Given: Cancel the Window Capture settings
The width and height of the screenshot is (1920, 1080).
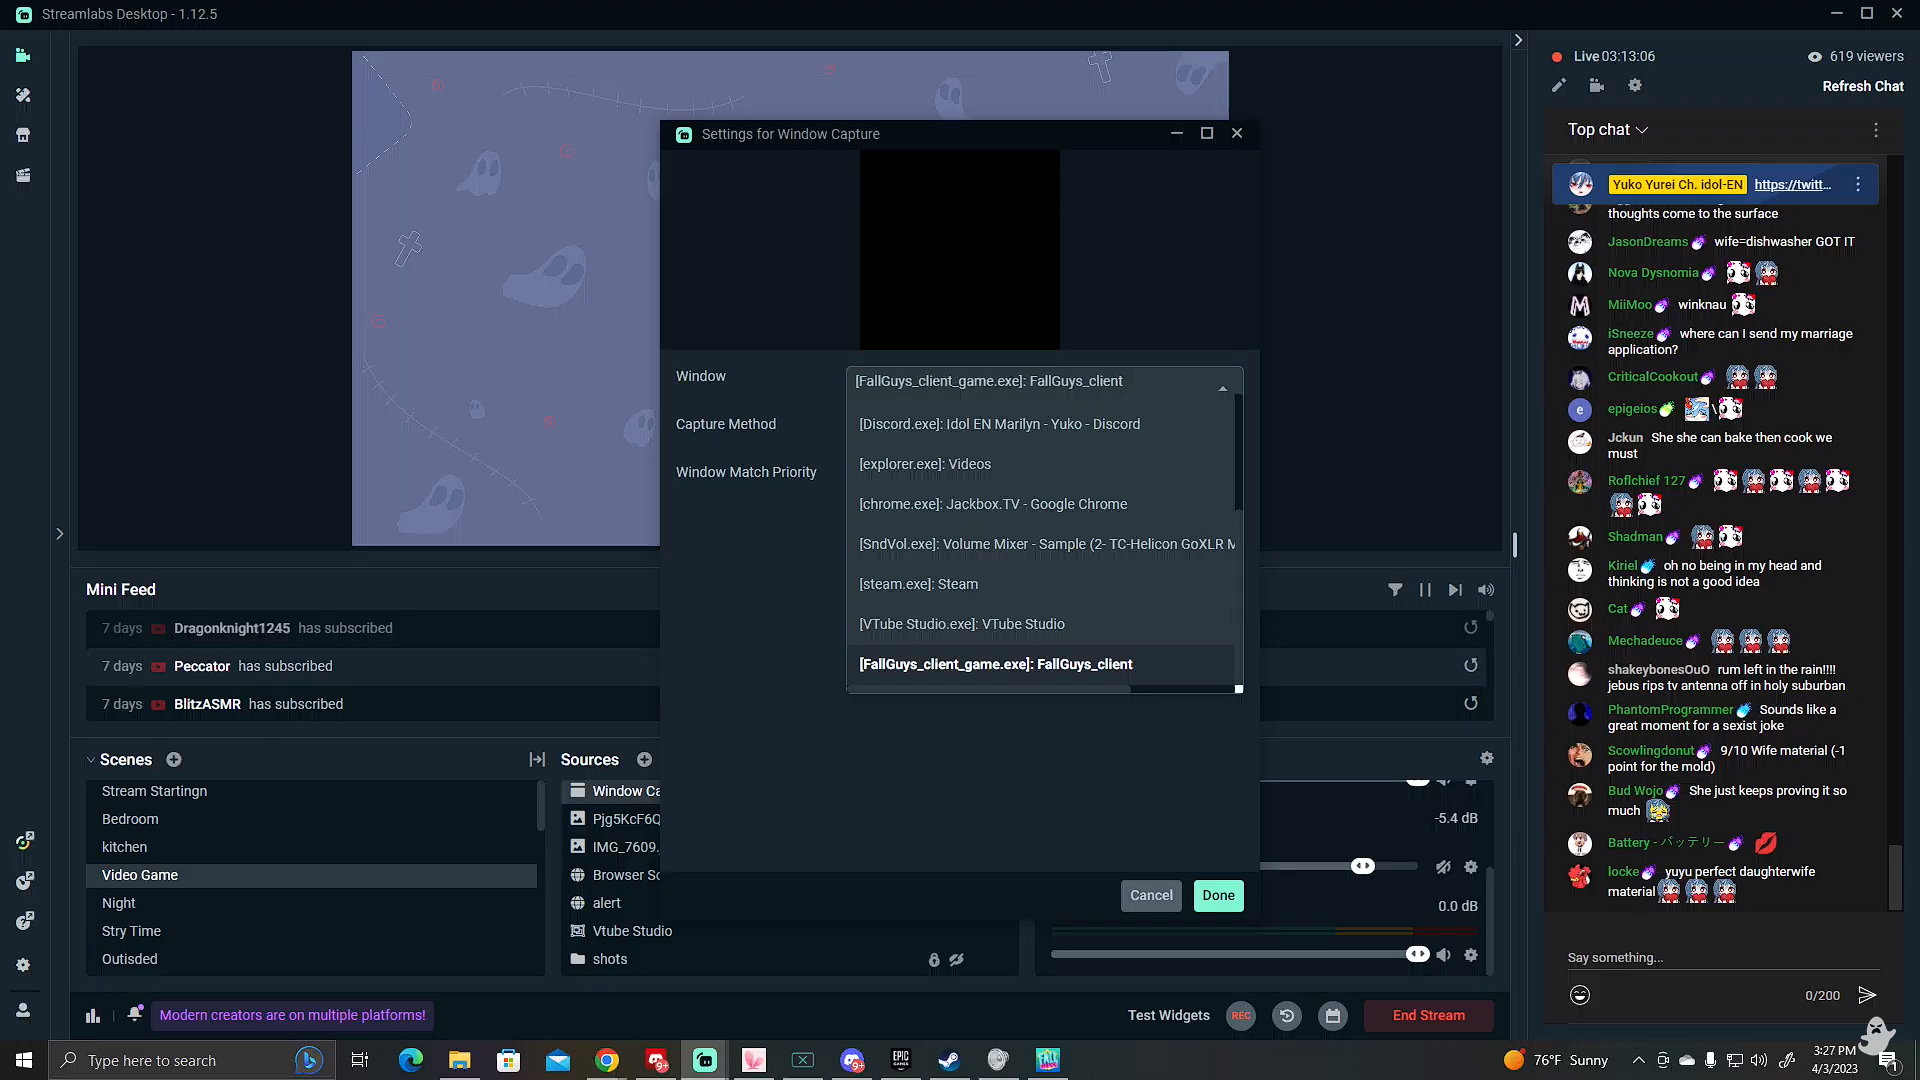Looking at the screenshot, I should (x=1151, y=896).
